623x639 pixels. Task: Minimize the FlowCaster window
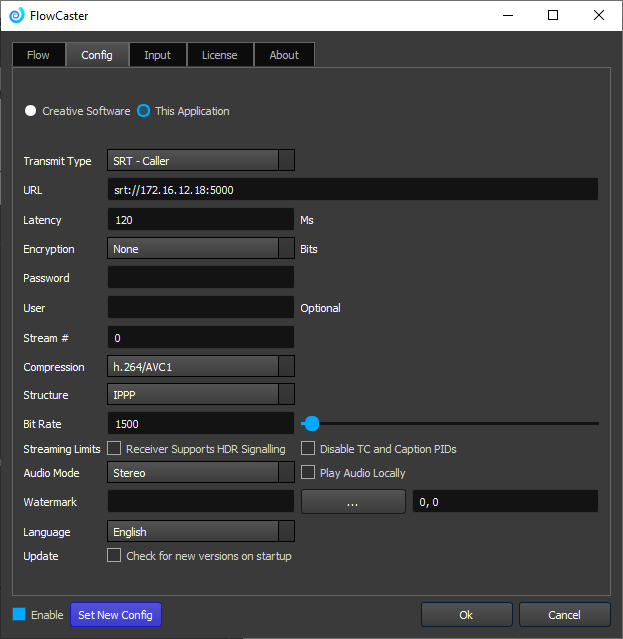(x=508, y=15)
